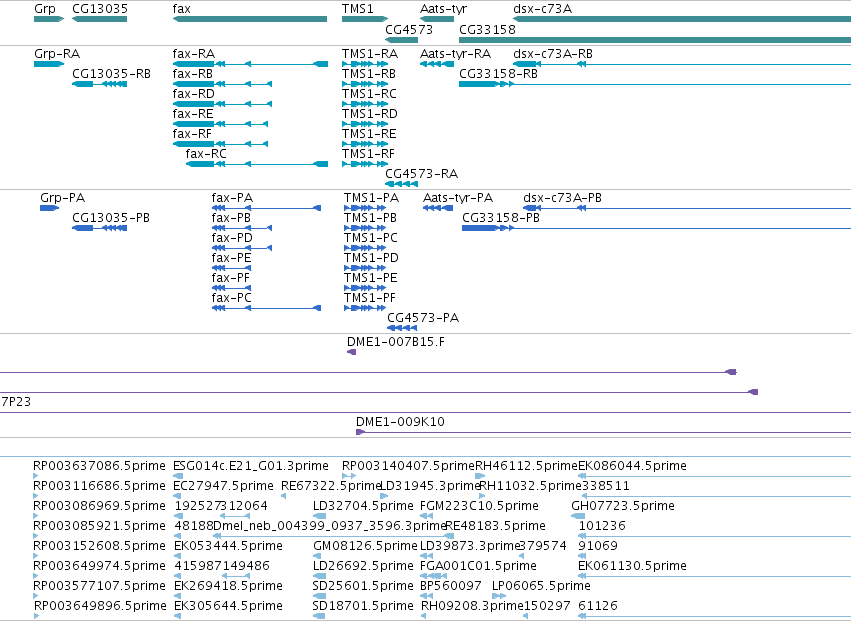The width and height of the screenshot is (851, 621).
Task: Select the TMS1-RD transcript label
Action: click(370, 114)
